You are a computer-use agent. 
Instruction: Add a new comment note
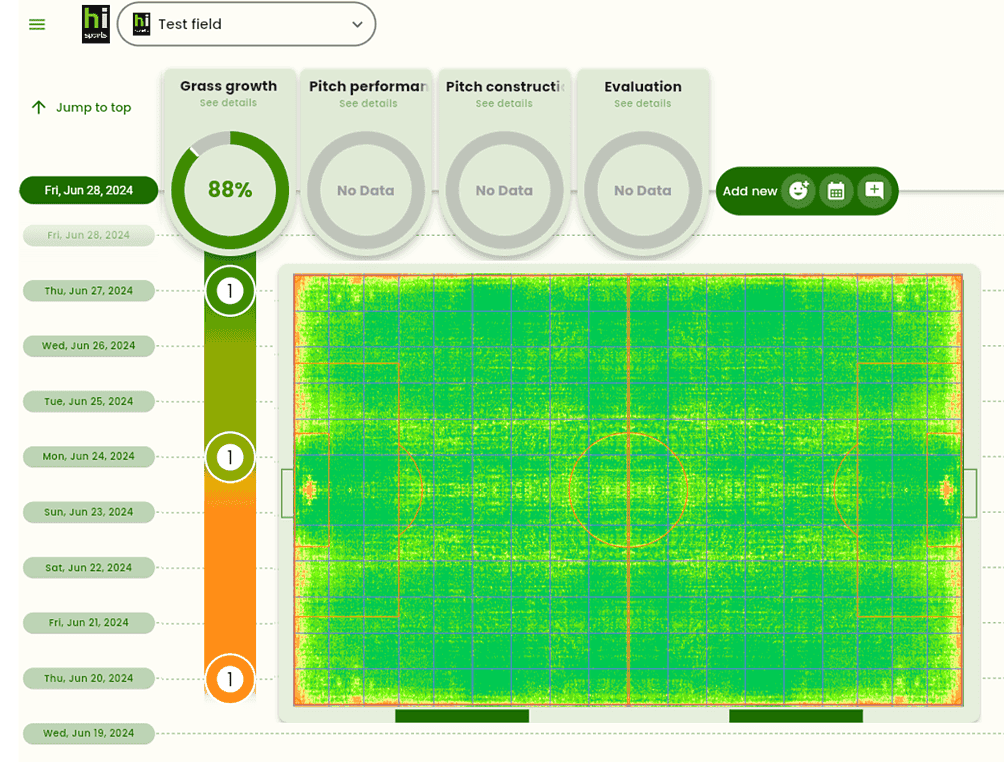coord(874,191)
